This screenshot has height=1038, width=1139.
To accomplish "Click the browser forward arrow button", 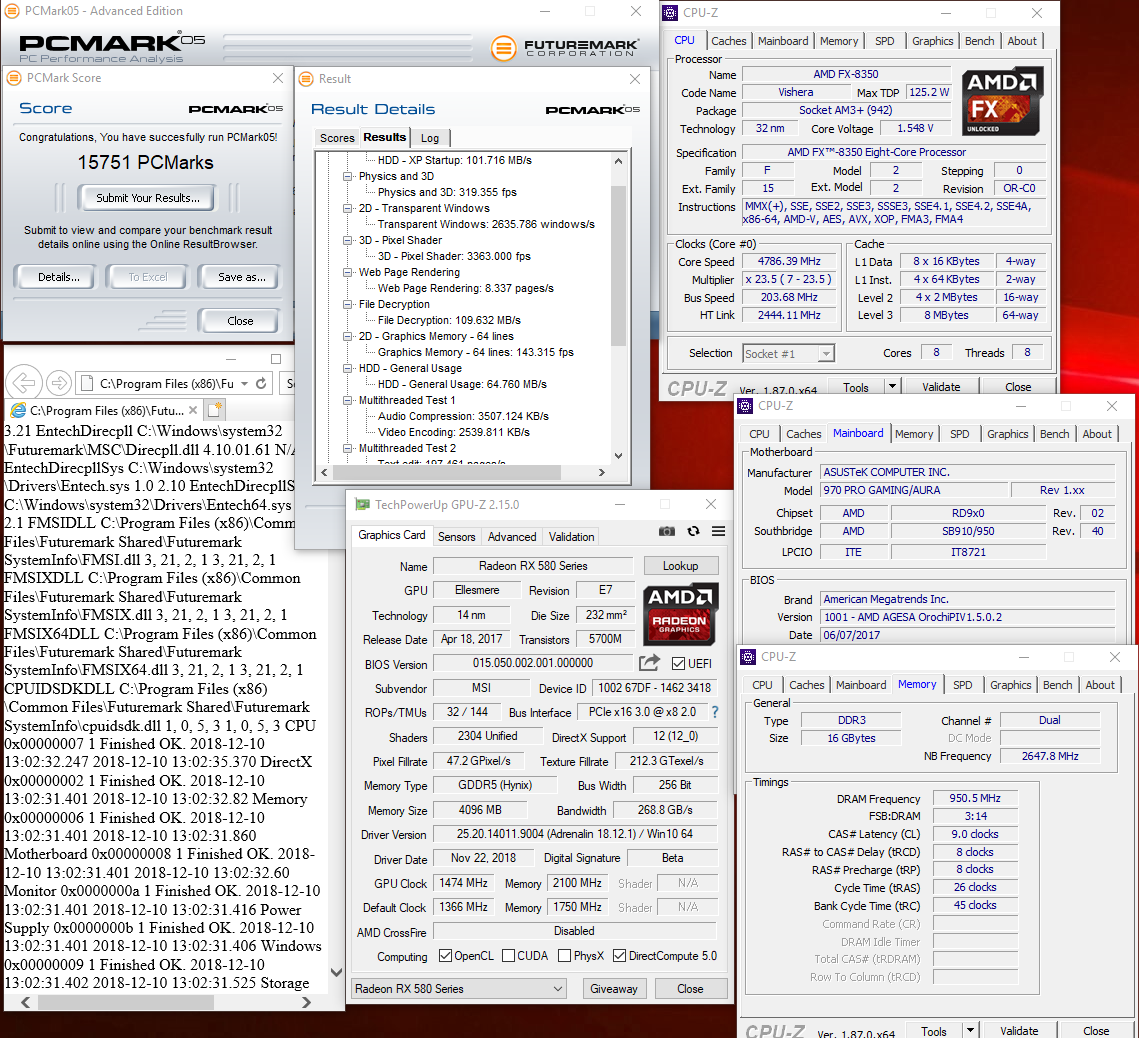I will pos(58,383).
